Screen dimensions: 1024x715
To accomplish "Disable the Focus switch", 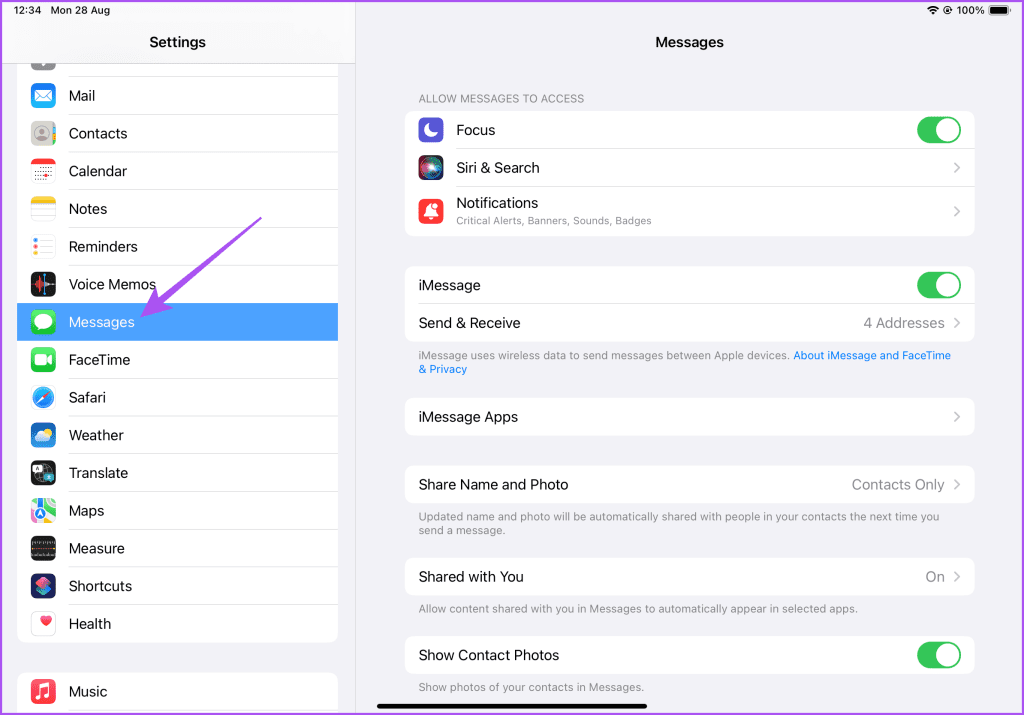I will pos(938,129).
